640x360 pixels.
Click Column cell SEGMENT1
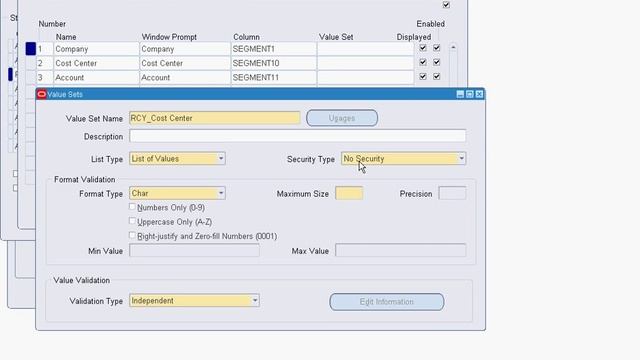pyautogui.click(x=273, y=49)
